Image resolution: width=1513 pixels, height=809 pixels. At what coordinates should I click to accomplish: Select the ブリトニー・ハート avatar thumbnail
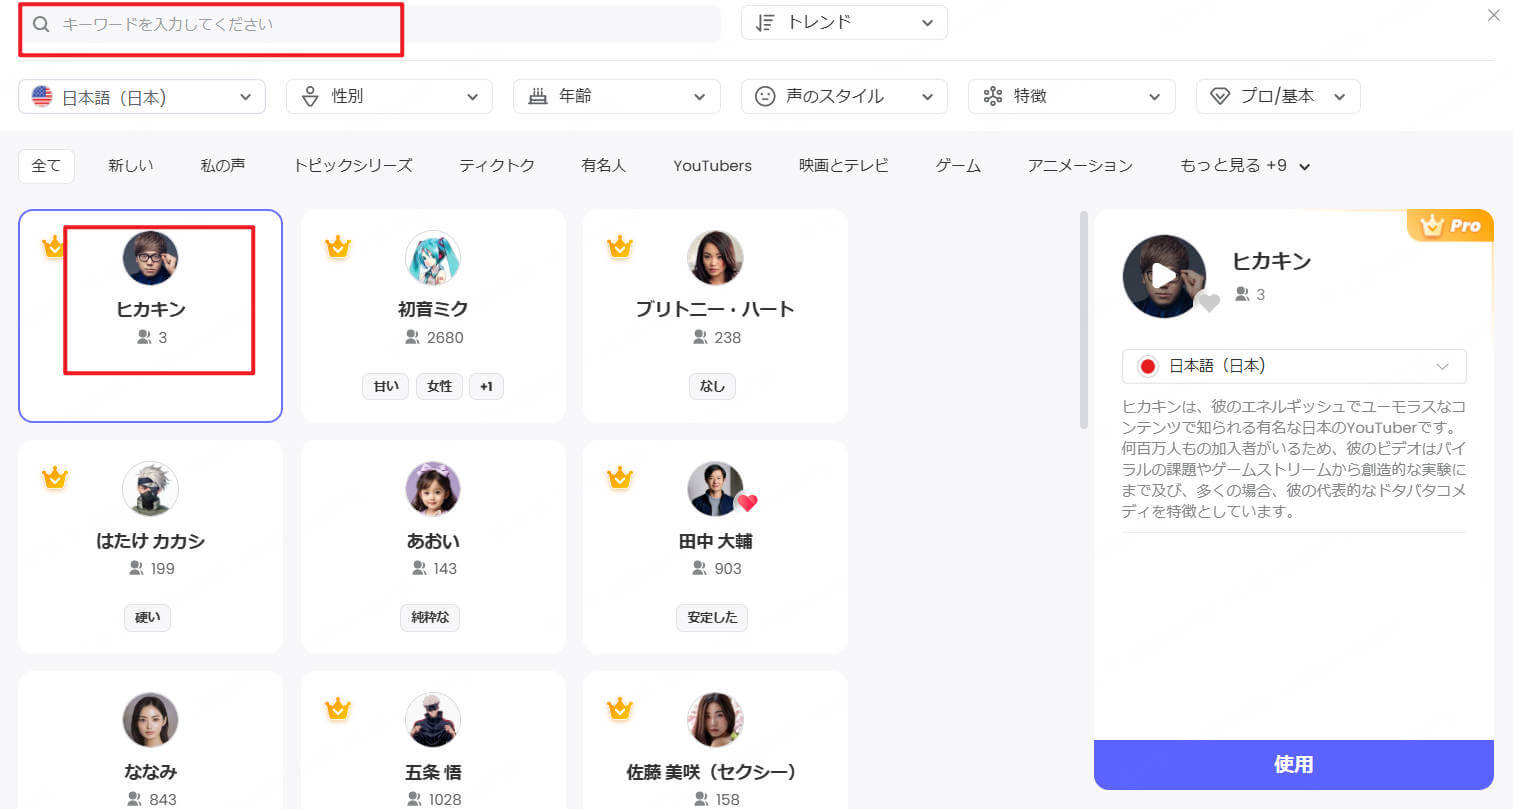tap(715, 258)
